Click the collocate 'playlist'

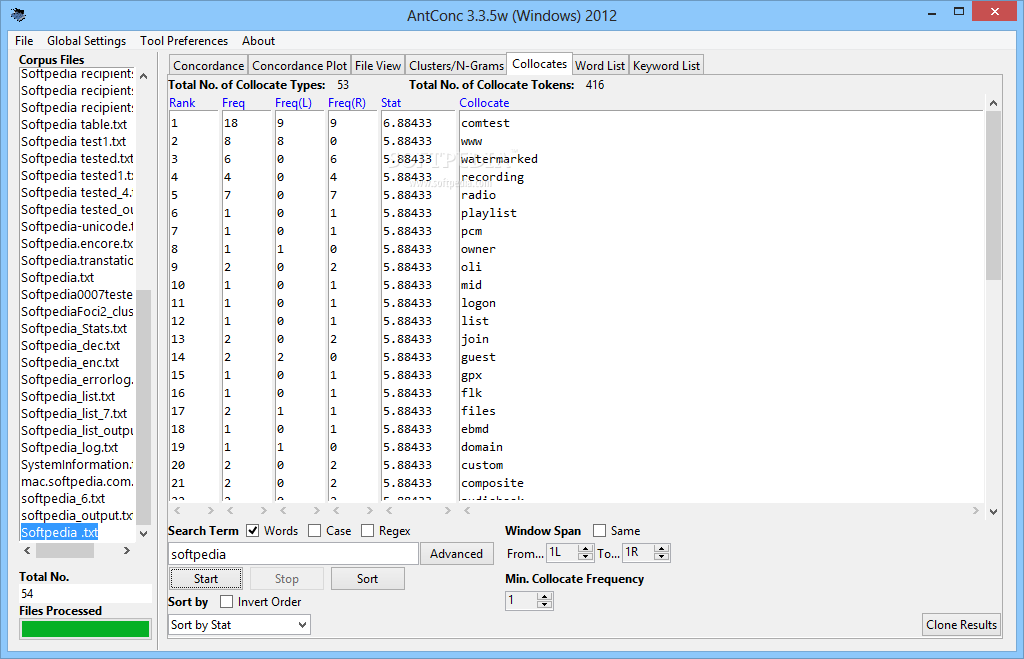pyautogui.click(x=488, y=213)
